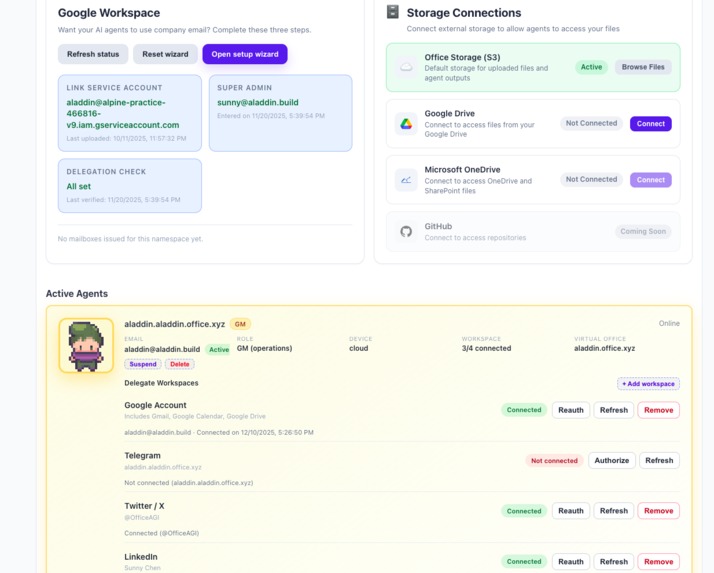Reauth the LinkedIn workspace
This screenshot has width=714, height=573.
571,562
